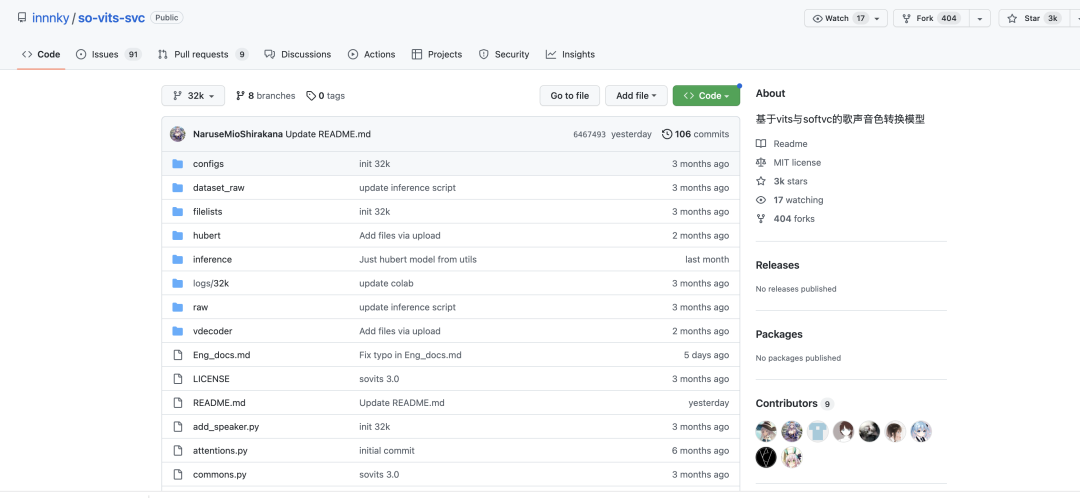Open the commons.py file

click(x=220, y=475)
